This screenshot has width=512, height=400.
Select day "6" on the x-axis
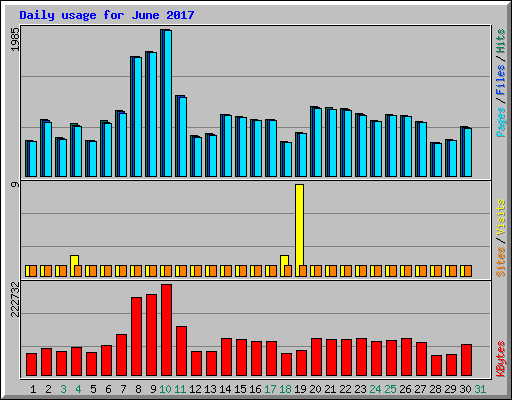(108, 389)
